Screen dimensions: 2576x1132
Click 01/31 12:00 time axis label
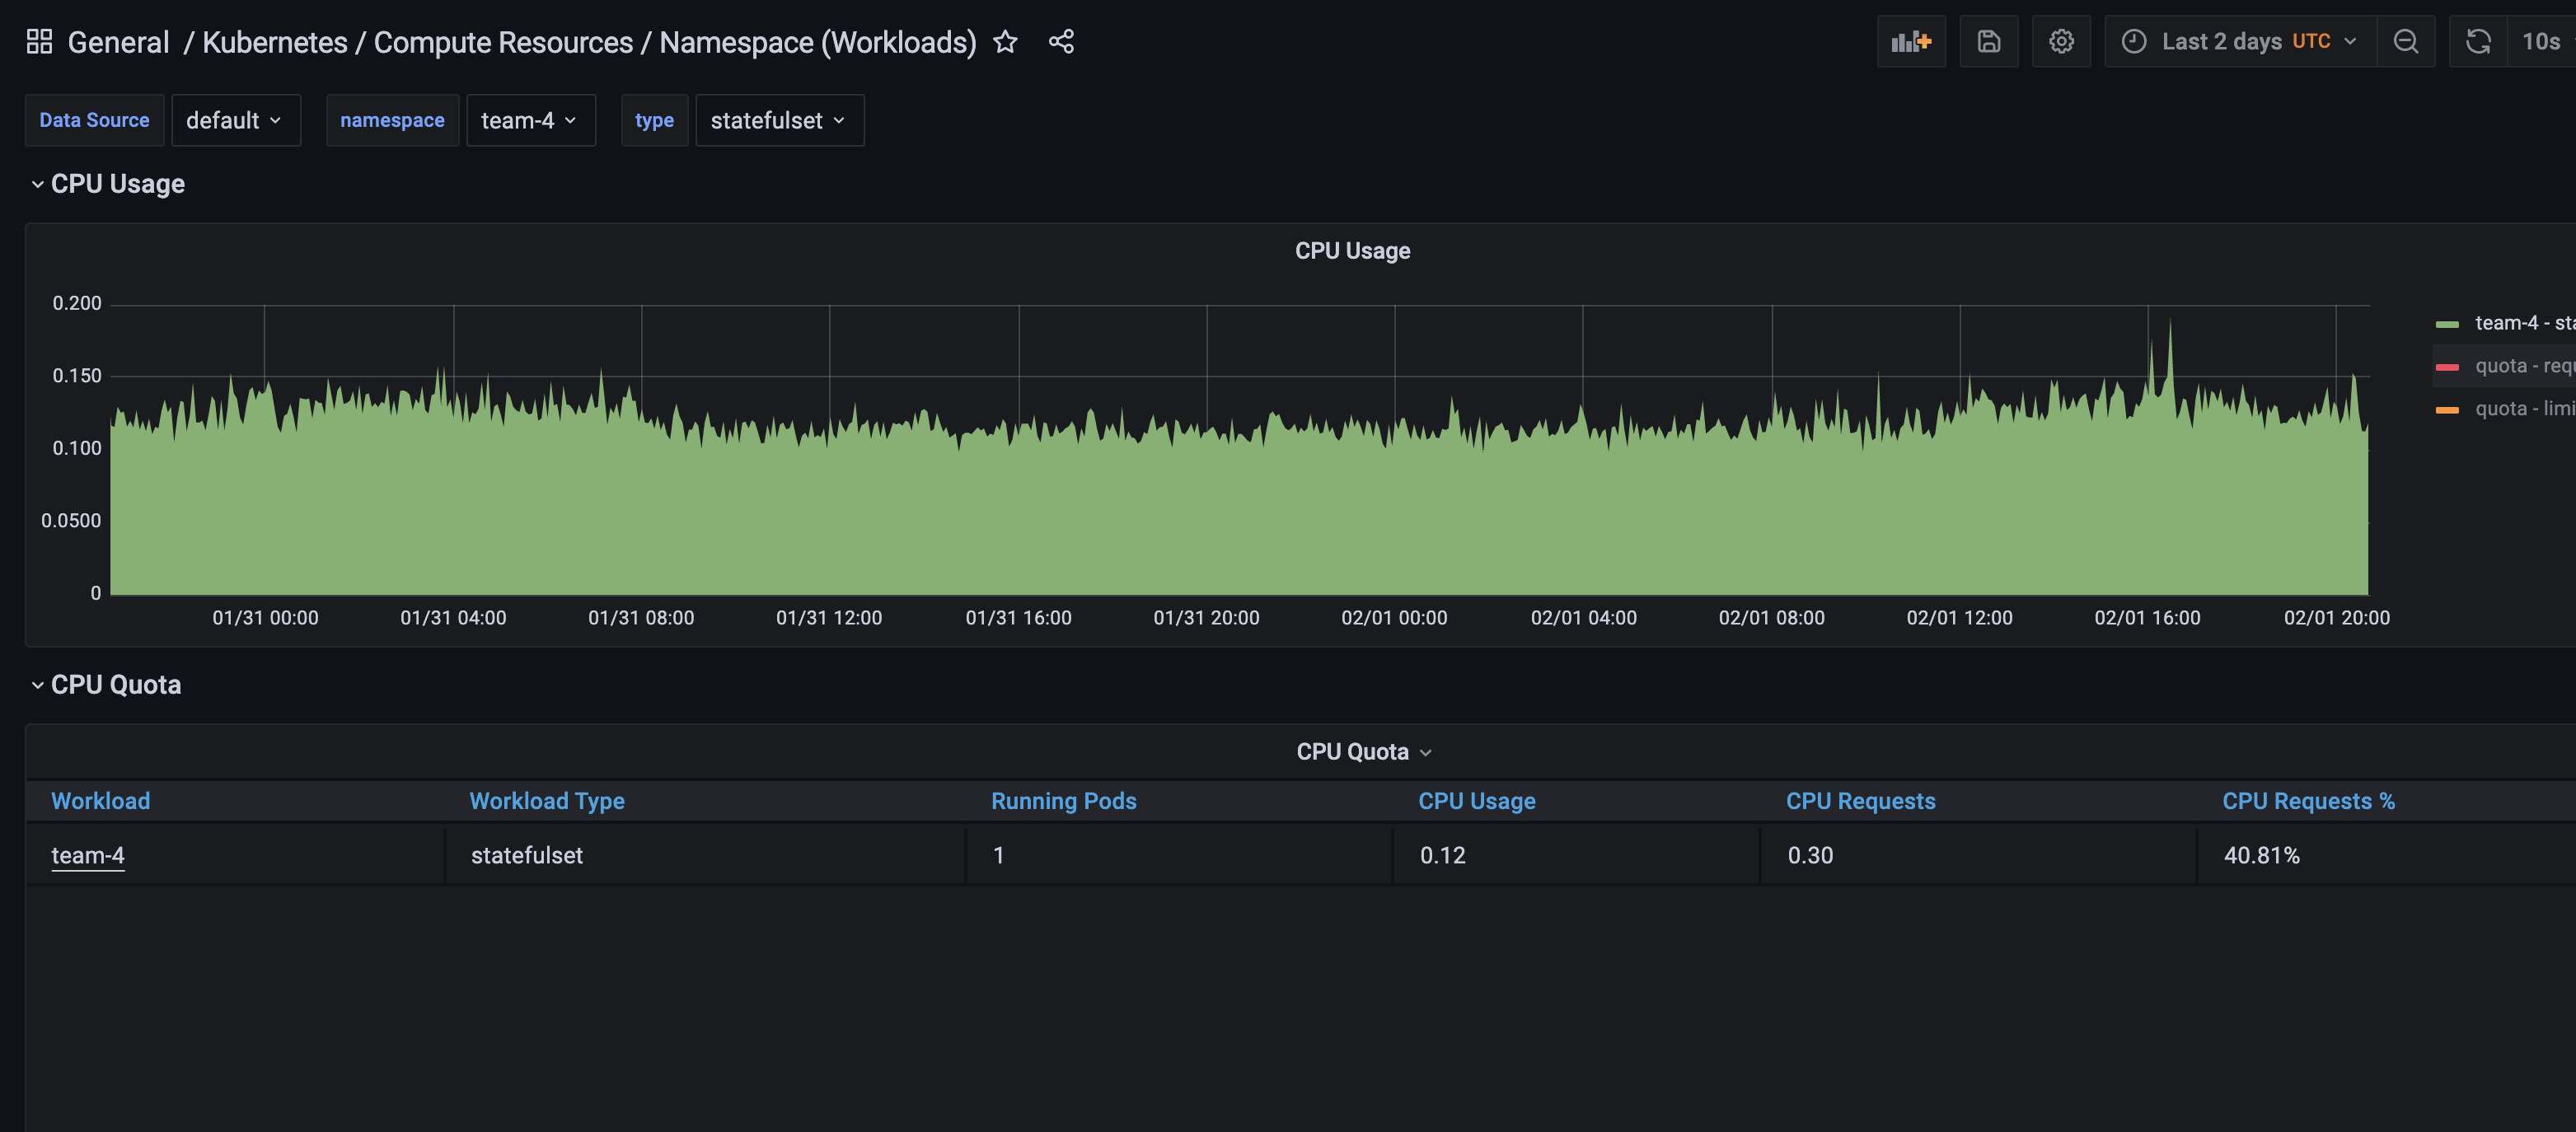pyautogui.click(x=829, y=618)
